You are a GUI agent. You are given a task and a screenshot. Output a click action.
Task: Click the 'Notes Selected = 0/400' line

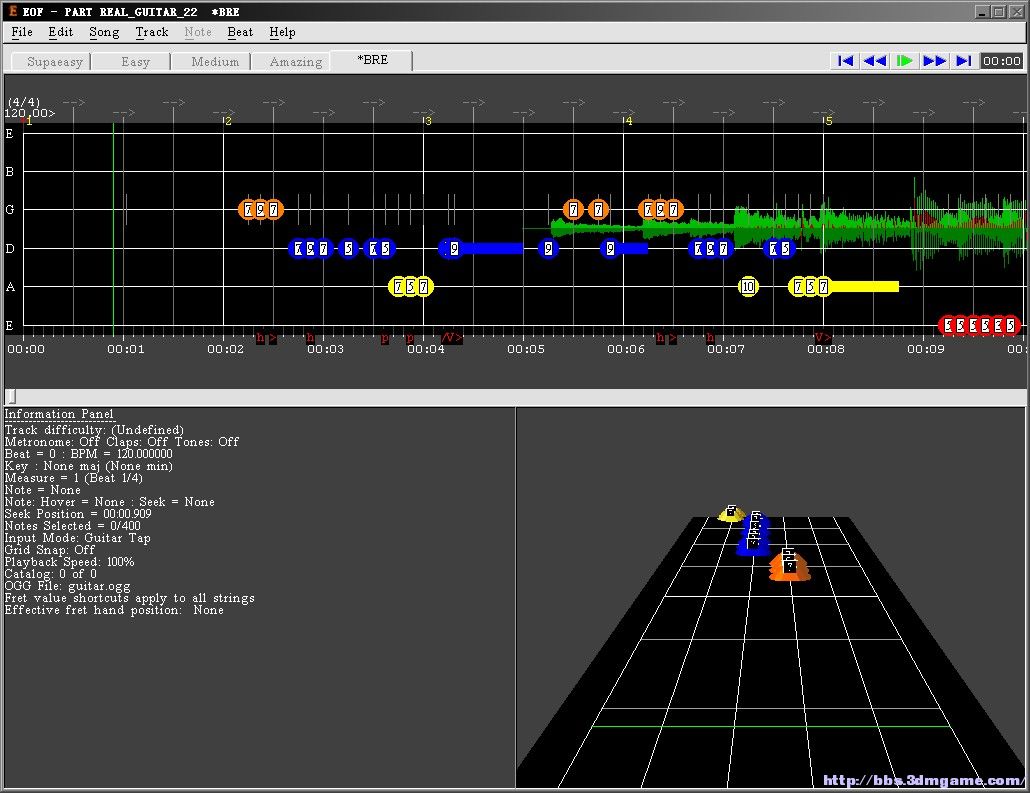72,526
